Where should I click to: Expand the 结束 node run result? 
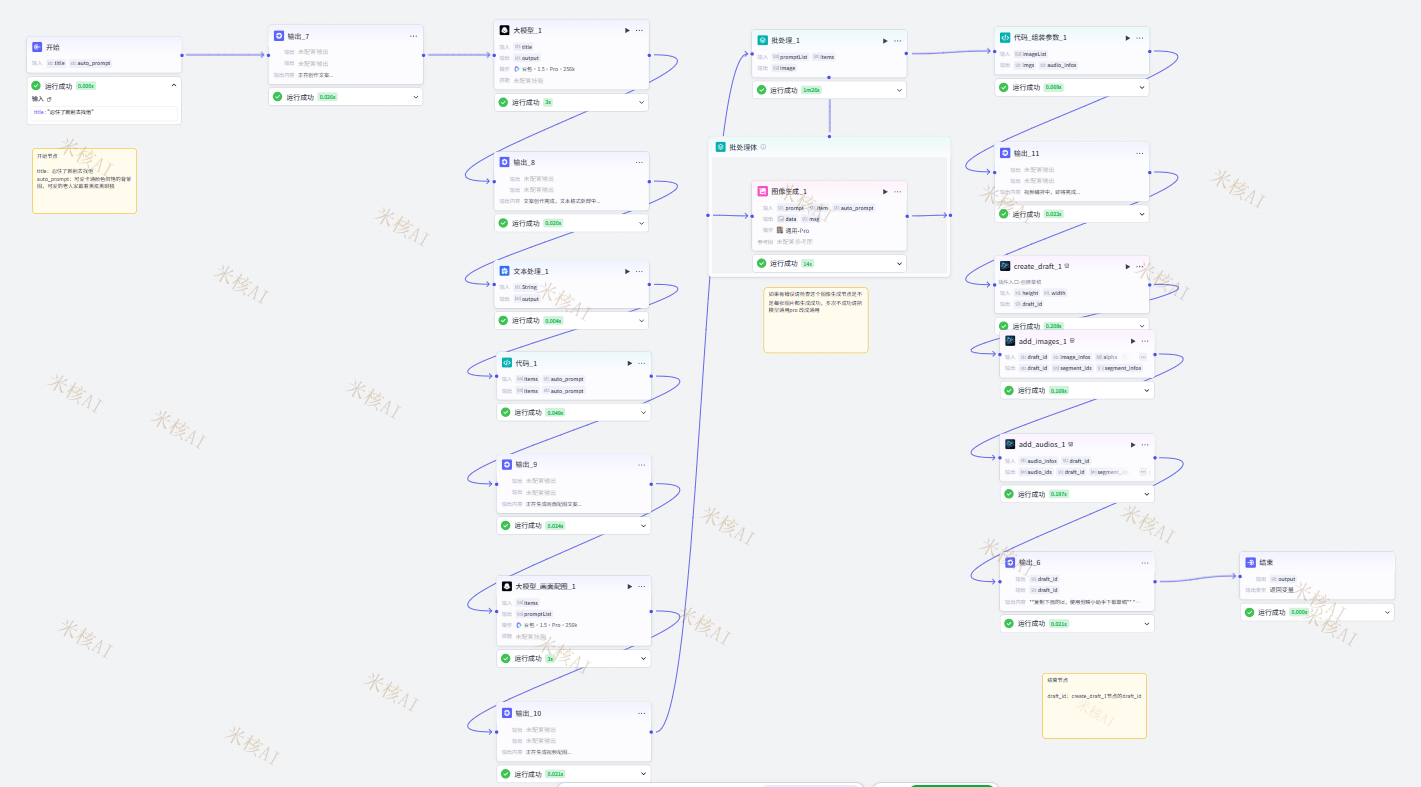point(1386,612)
